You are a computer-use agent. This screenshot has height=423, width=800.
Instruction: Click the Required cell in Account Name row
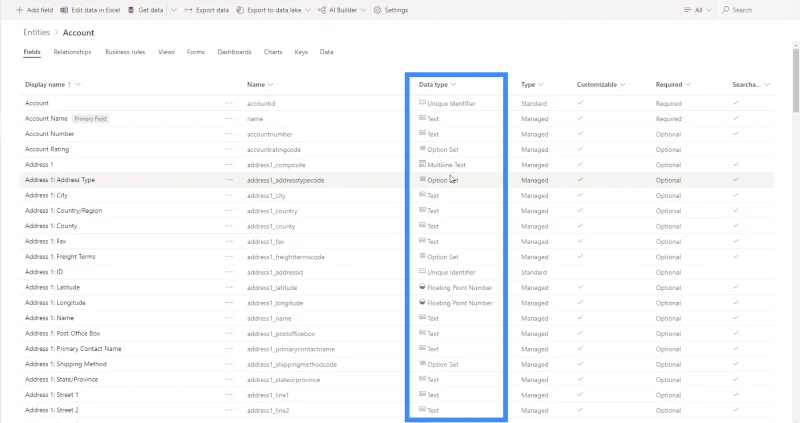tap(668, 119)
